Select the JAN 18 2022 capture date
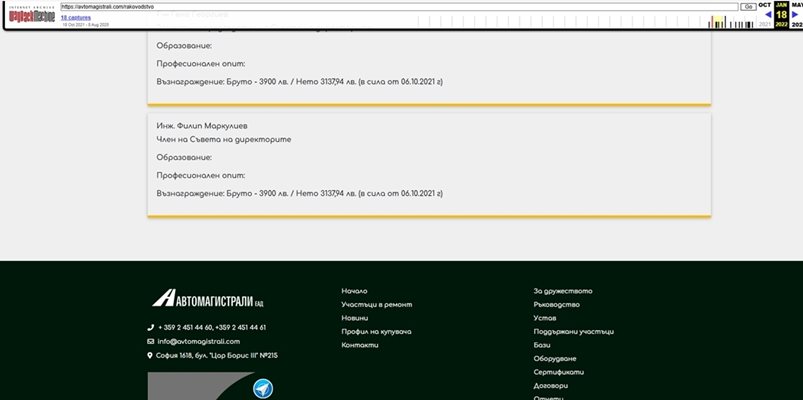Viewport: 803px width, 400px height. [x=781, y=14]
